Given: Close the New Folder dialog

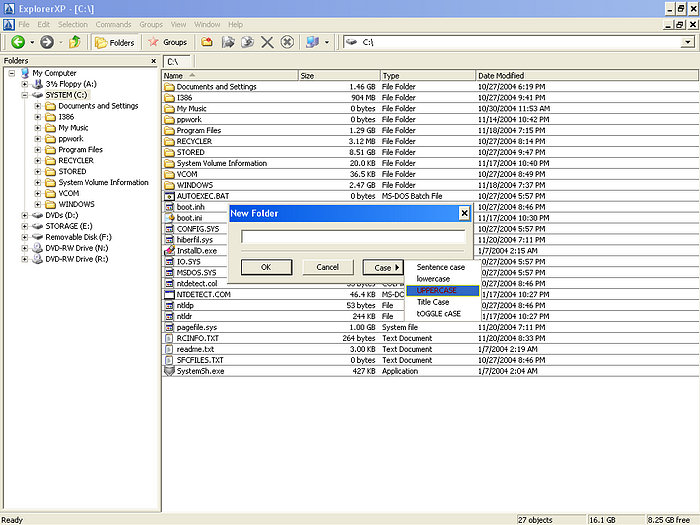Looking at the screenshot, I should coord(464,213).
